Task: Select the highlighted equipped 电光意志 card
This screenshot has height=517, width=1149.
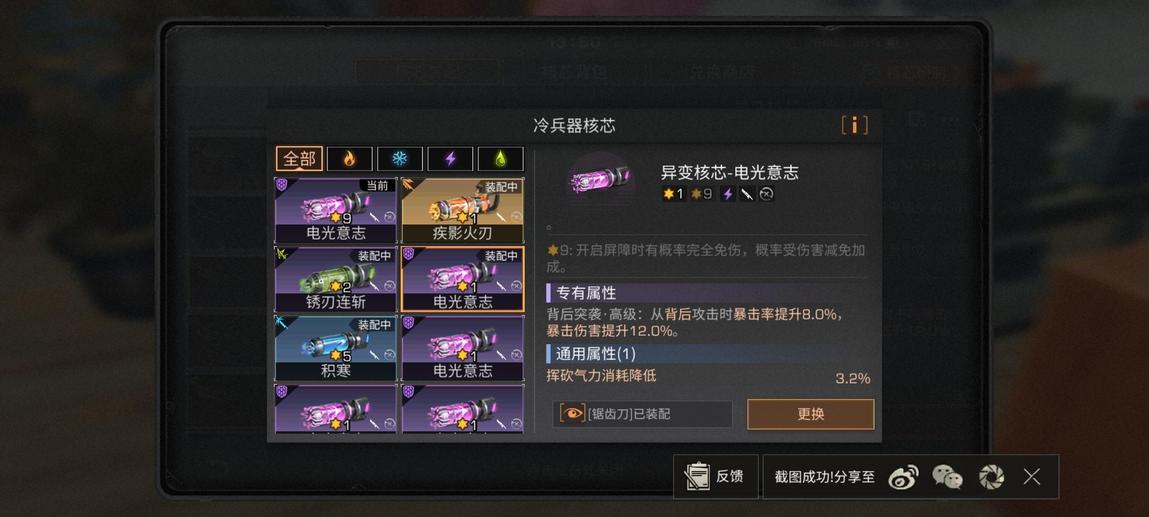Action: (463, 280)
